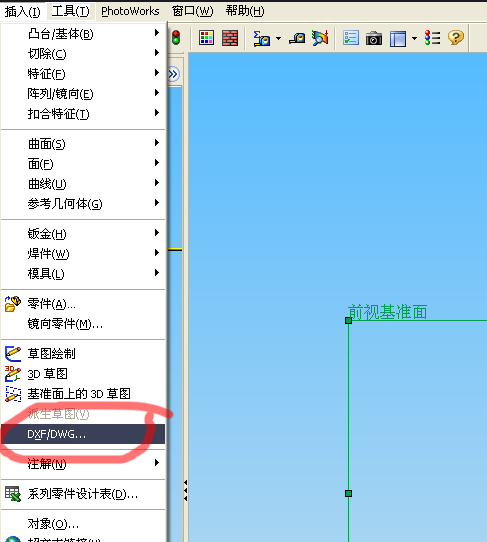Expand the 切除(C) submenu
Viewport: 487px width, 542px height.
pos(83,54)
